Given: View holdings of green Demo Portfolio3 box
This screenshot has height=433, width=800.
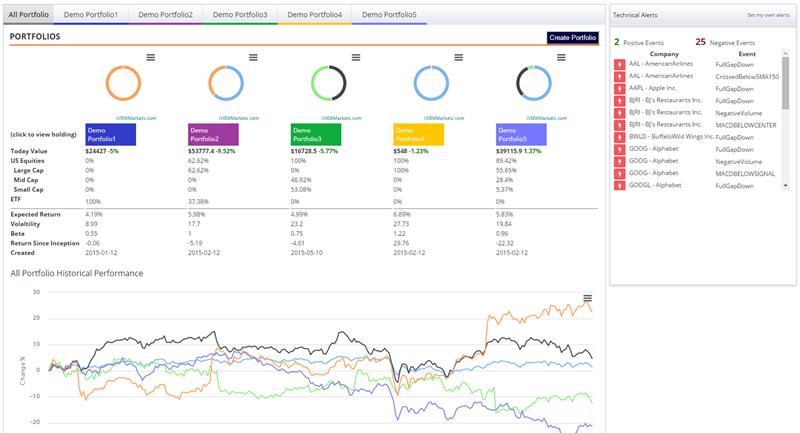Looking at the screenshot, I should click(316, 135).
